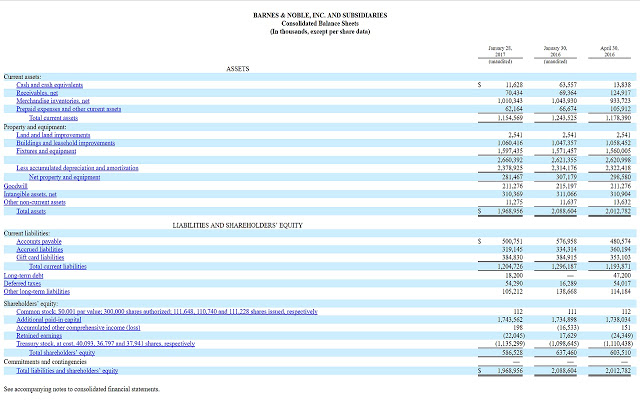The width and height of the screenshot is (640, 400).
Task: Click Merchandise inventories, net link
Action: pyautogui.click(x=53, y=101)
